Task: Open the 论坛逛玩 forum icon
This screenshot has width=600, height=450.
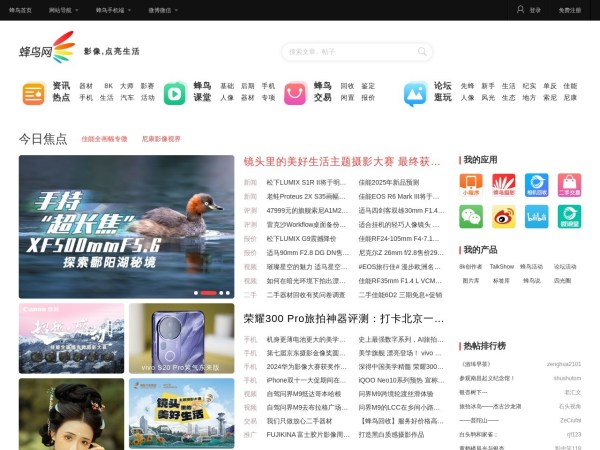Action: (416, 93)
